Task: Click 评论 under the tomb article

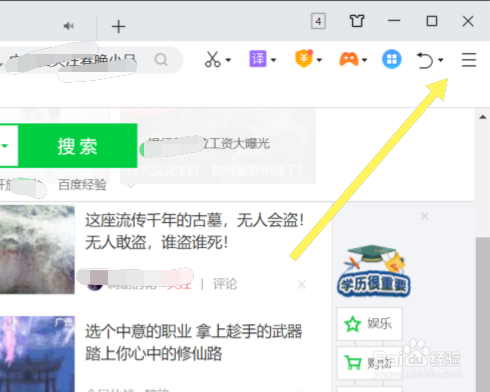Action: [225, 284]
